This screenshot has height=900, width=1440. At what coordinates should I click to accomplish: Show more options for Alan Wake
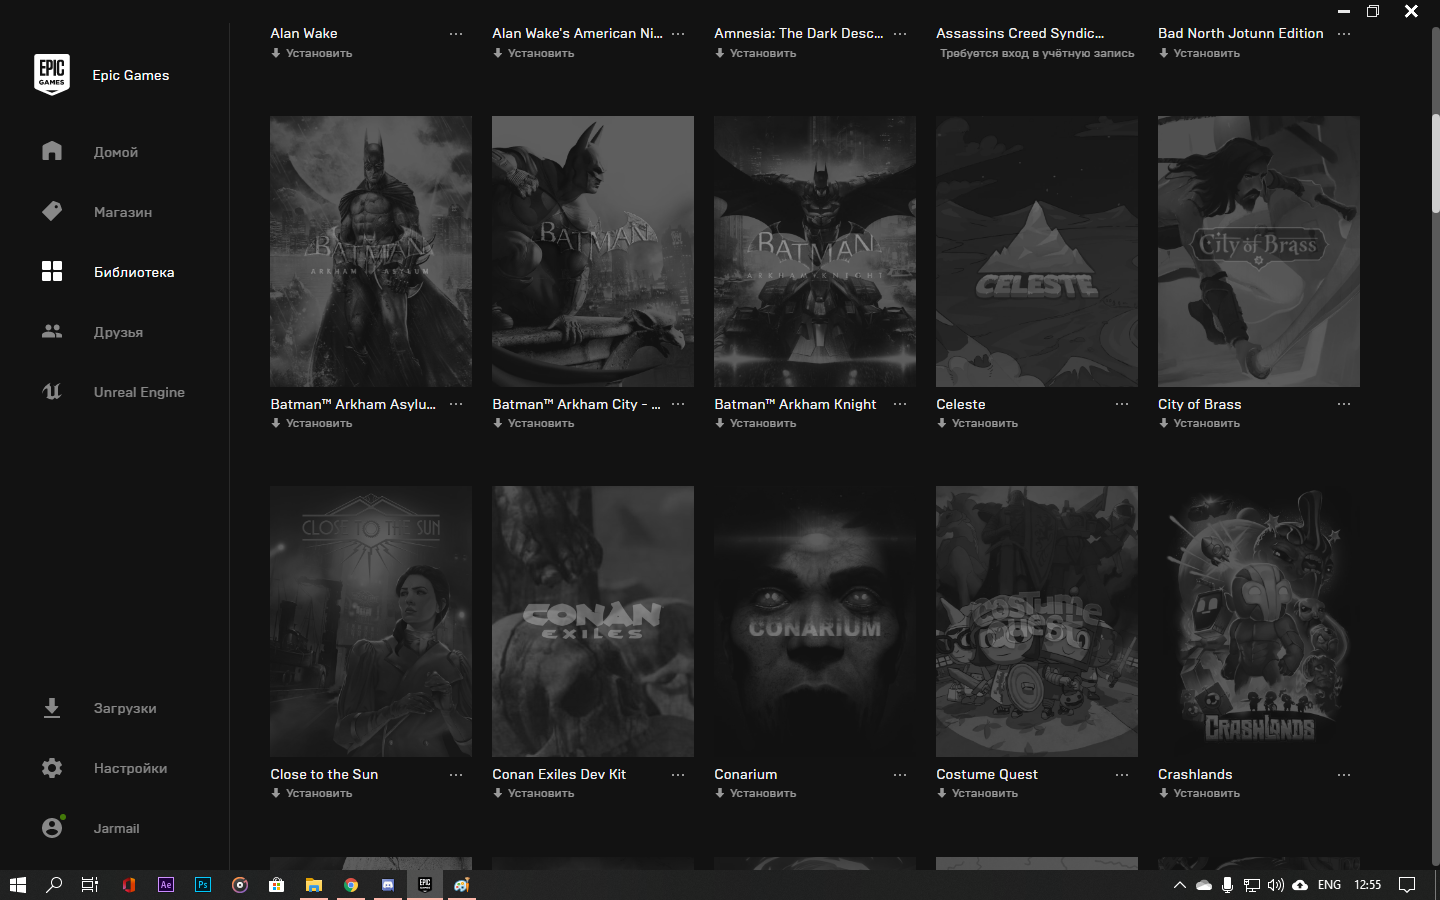[456, 34]
